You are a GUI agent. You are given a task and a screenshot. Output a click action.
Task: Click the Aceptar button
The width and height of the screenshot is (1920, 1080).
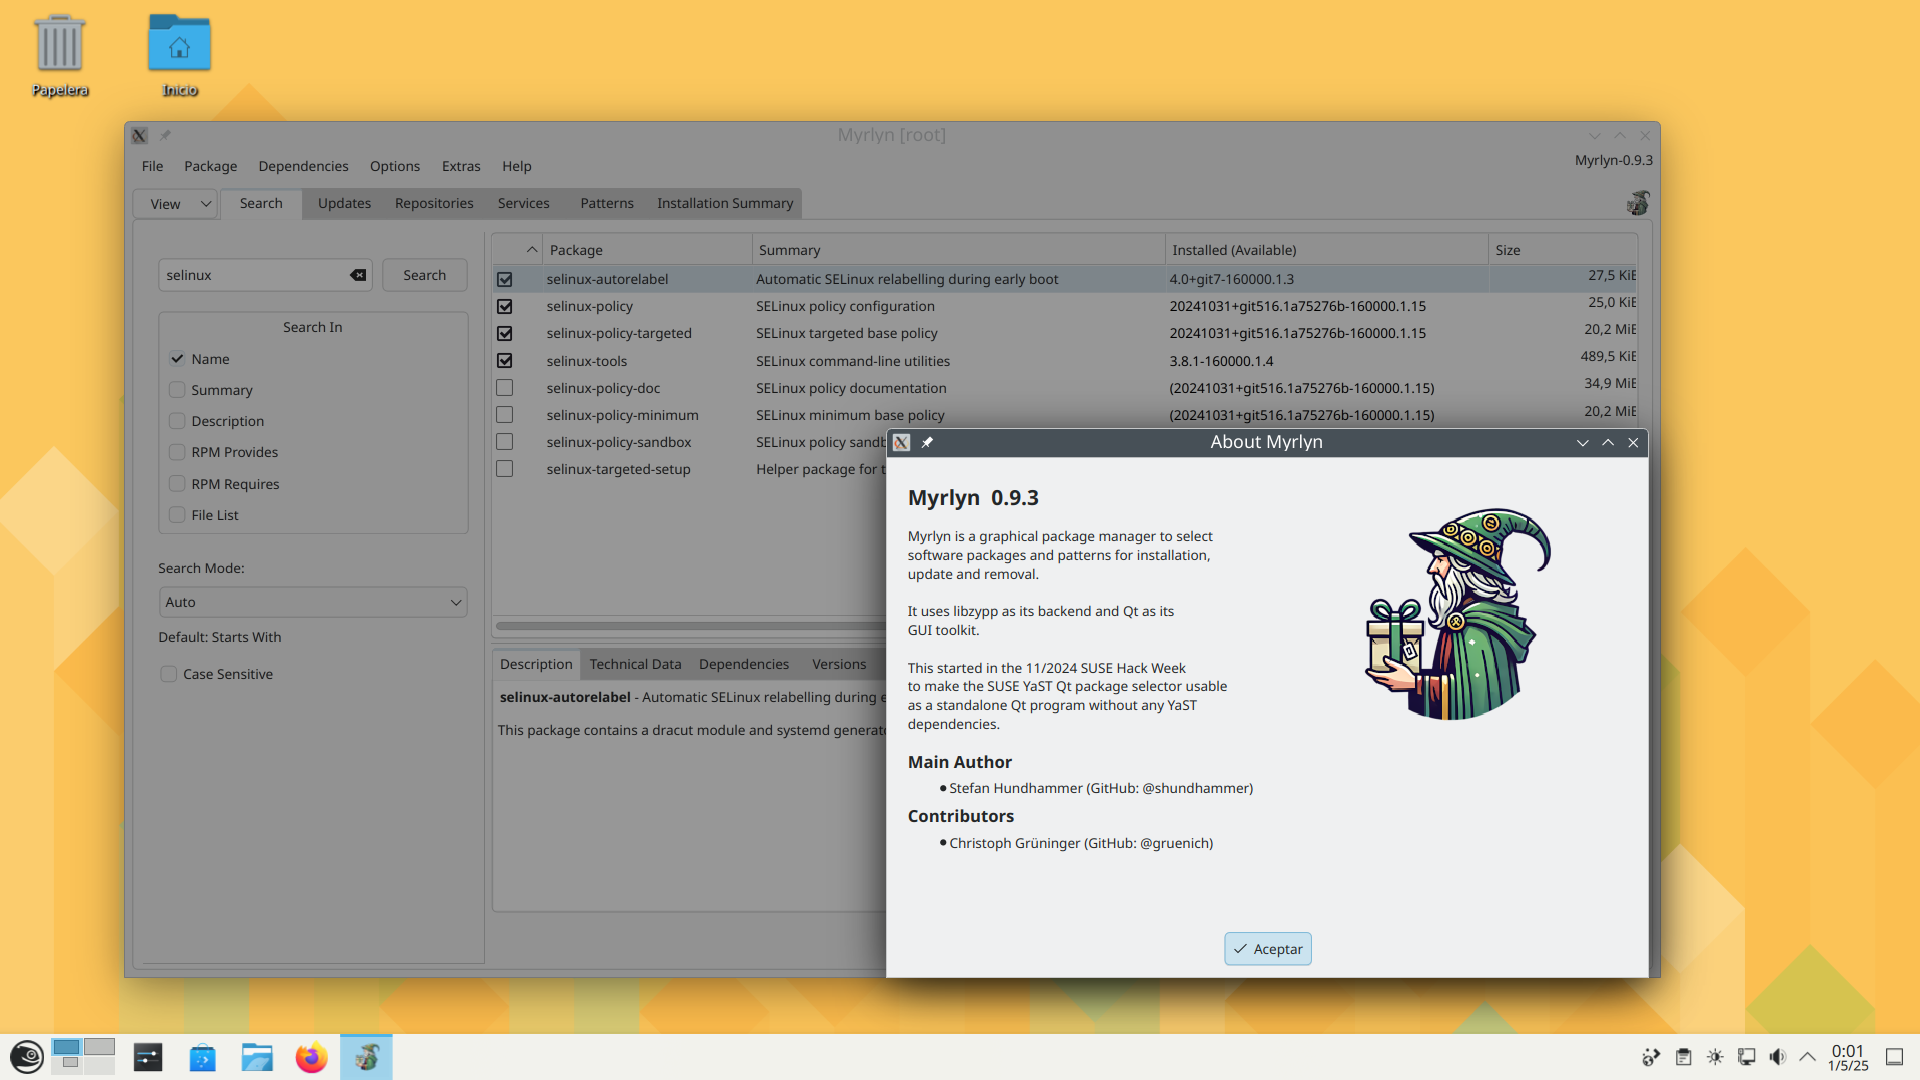(1267, 949)
